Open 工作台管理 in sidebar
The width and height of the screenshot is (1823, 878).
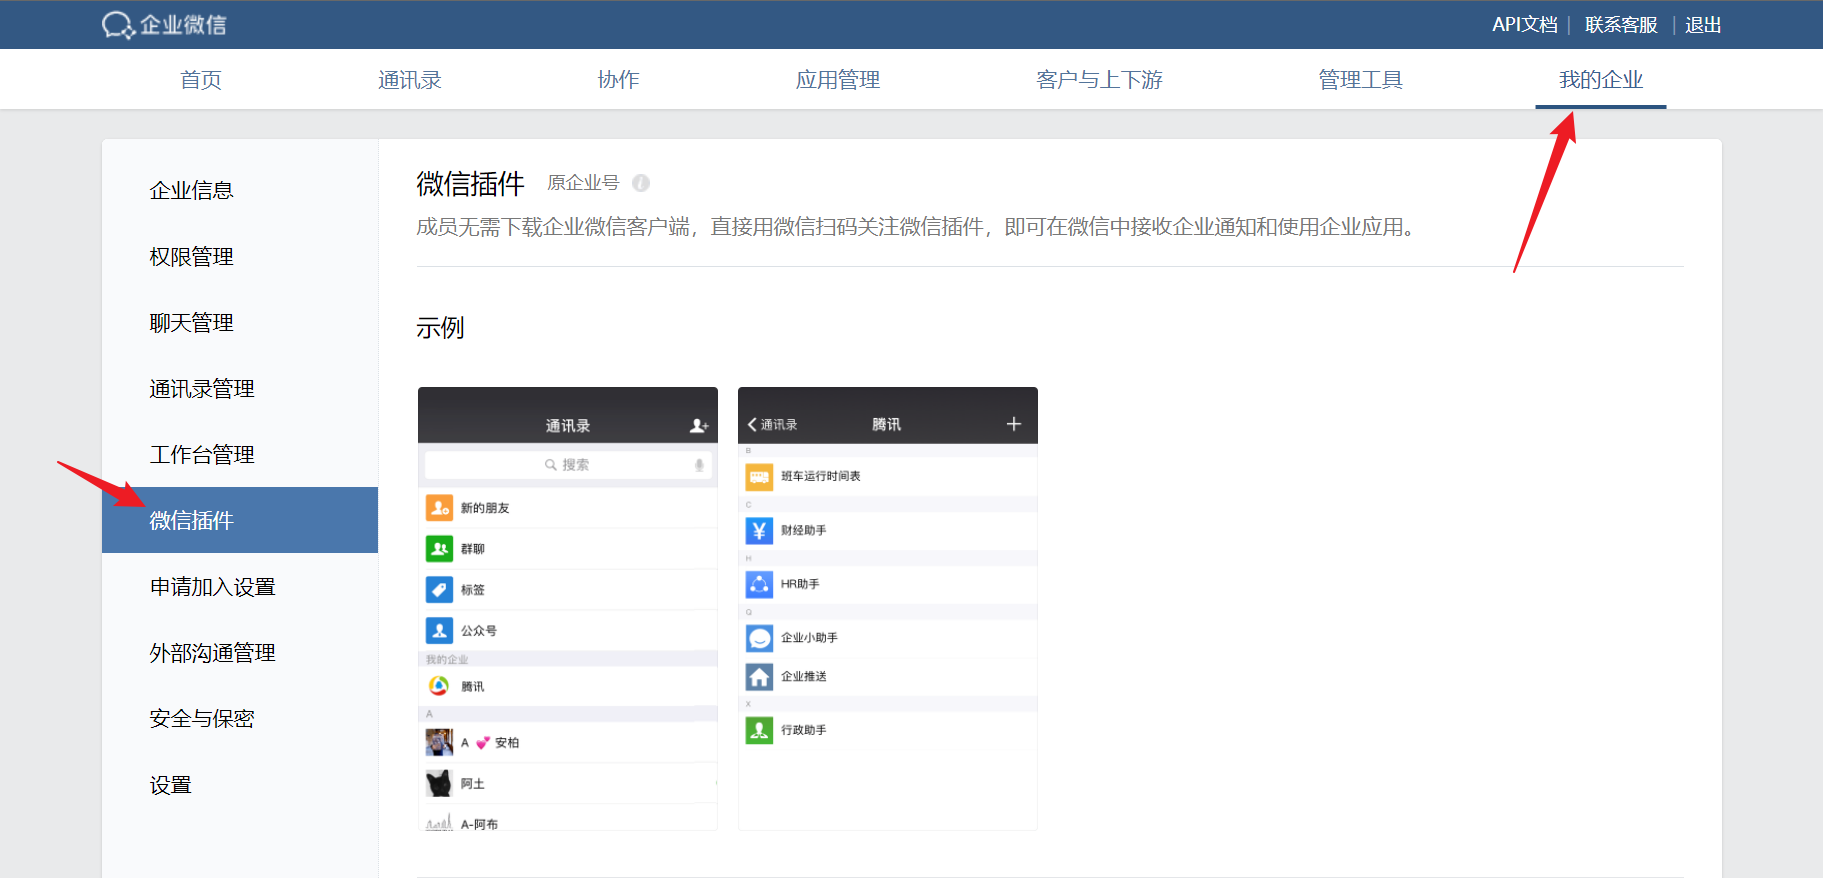(240, 455)
